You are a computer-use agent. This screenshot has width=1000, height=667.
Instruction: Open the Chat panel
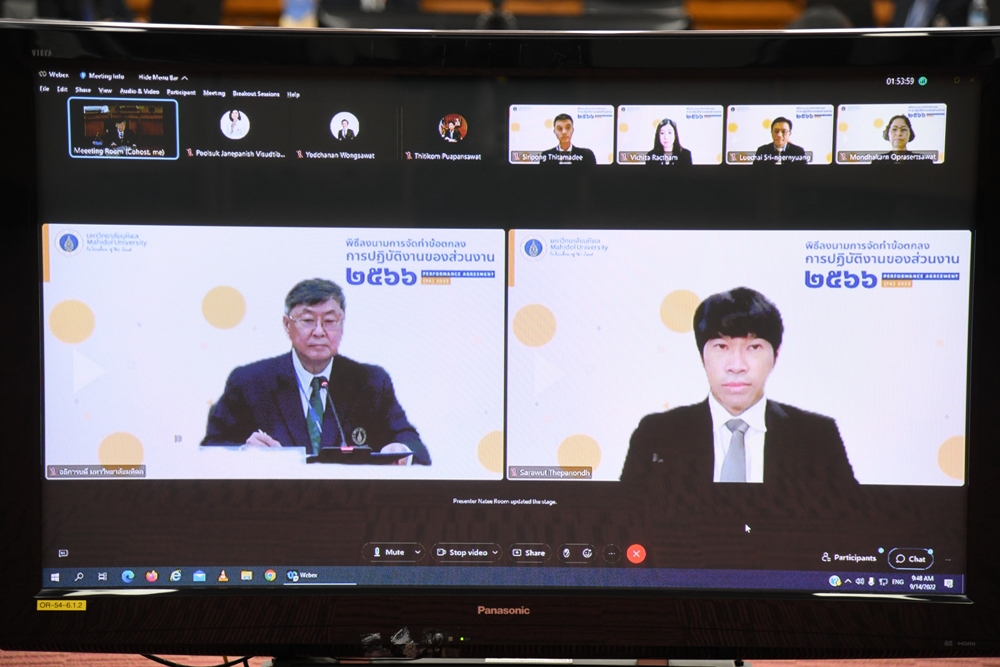(x=910, y=559)
